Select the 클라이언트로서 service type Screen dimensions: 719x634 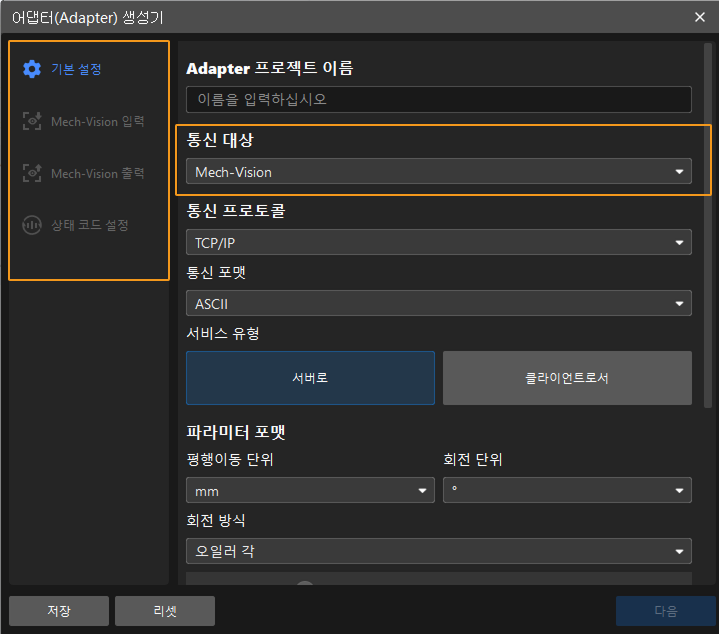(x=567, y=378)
